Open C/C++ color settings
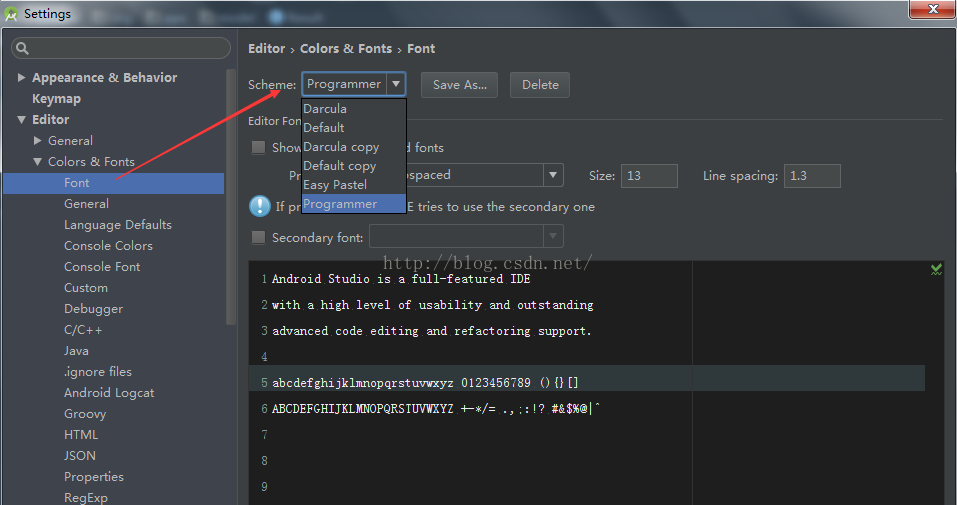The image size is (957, 505). tap(83, 330)
